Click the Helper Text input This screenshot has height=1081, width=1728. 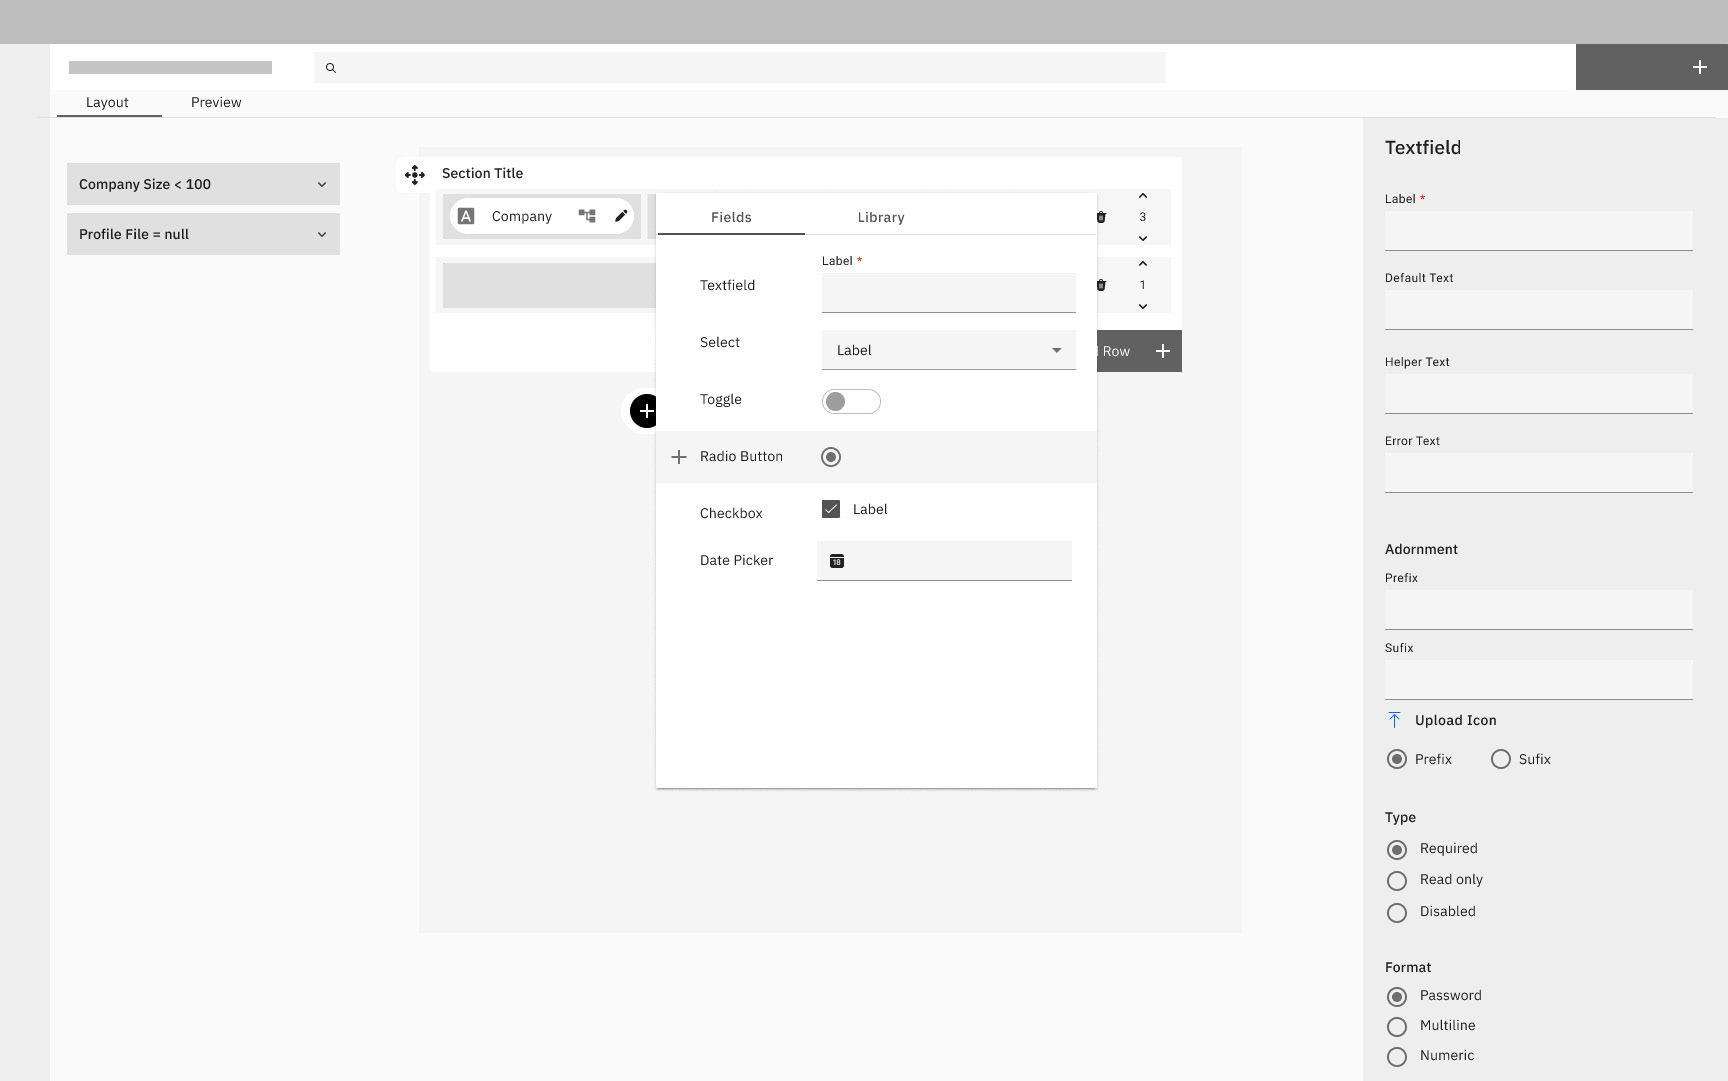pos(1538,394)
